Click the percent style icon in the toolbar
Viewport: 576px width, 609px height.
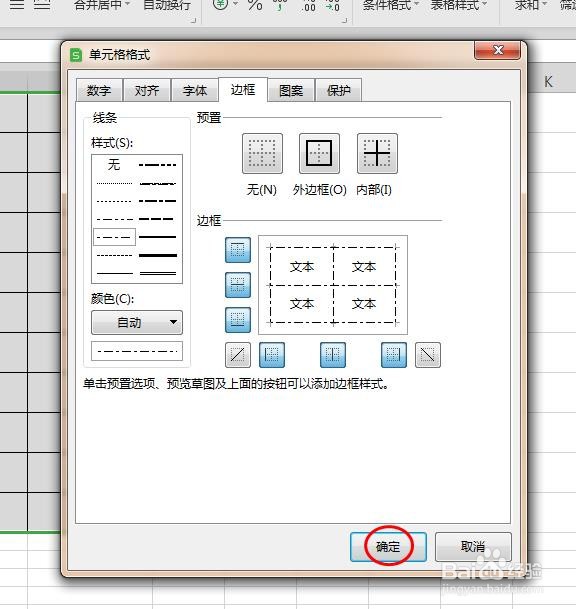(x=255, y=5)
